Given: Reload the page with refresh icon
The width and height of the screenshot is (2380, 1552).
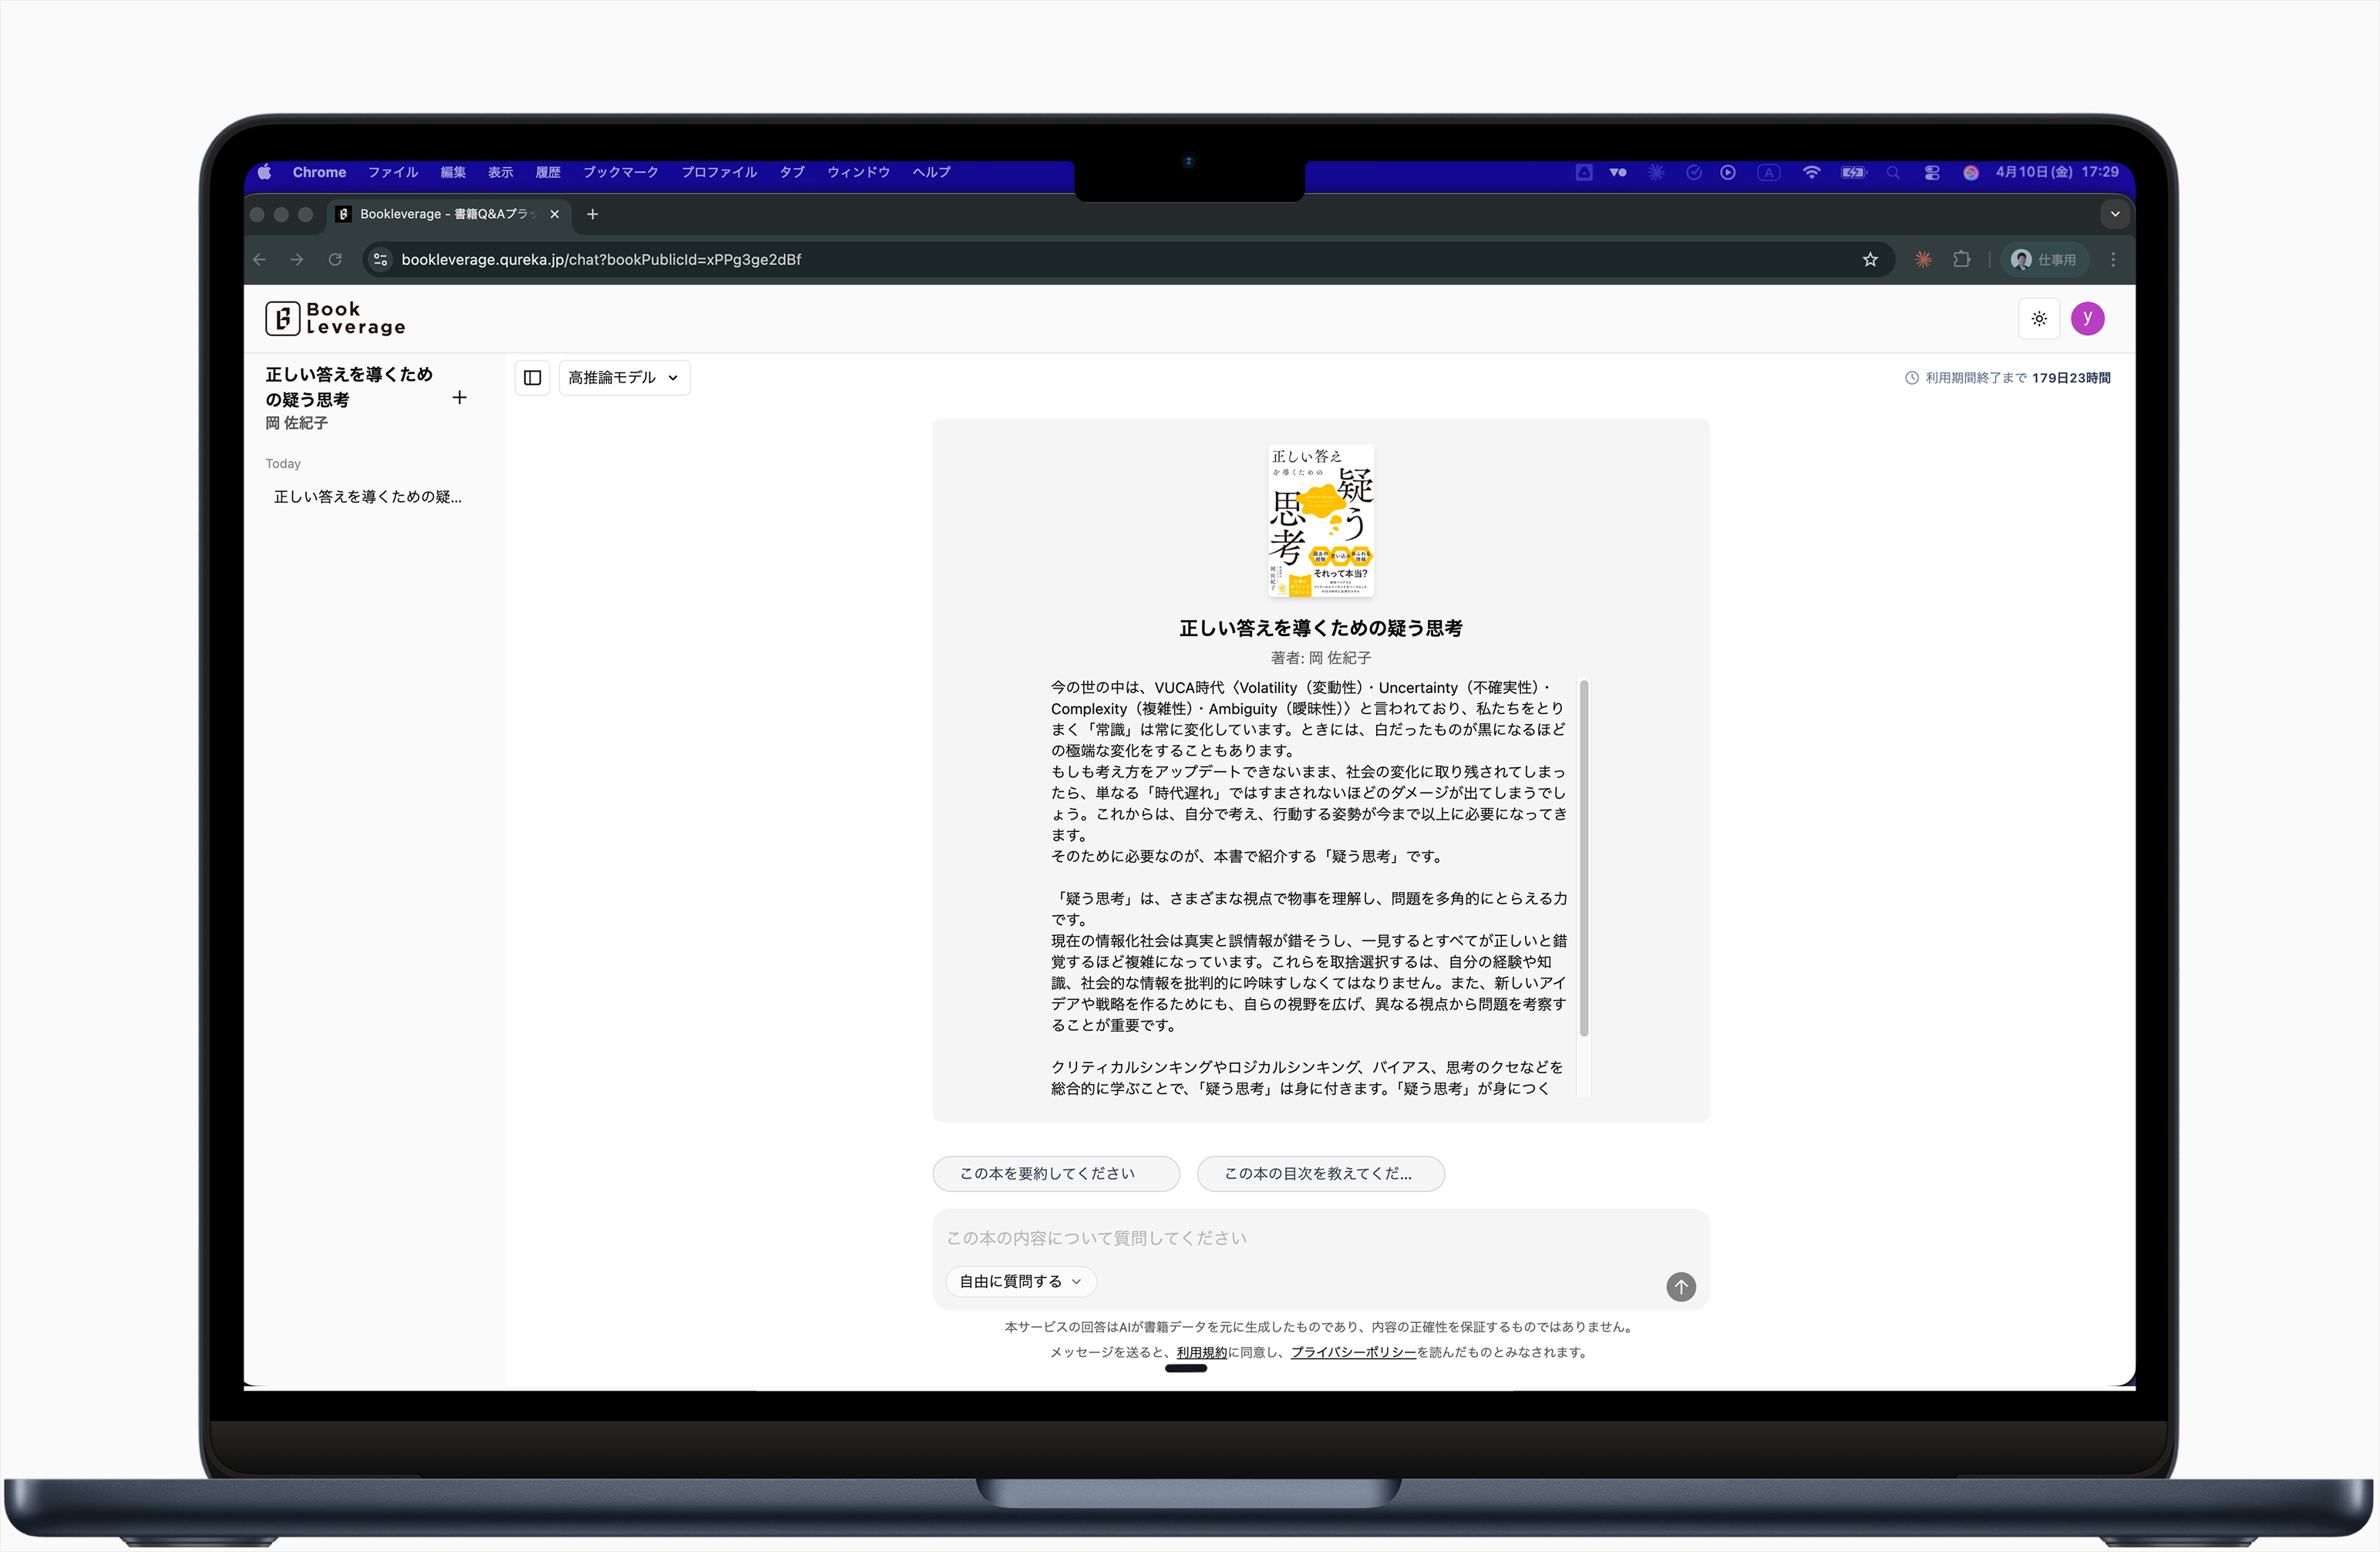Looking at the screenshot, I should pos(335,260).
